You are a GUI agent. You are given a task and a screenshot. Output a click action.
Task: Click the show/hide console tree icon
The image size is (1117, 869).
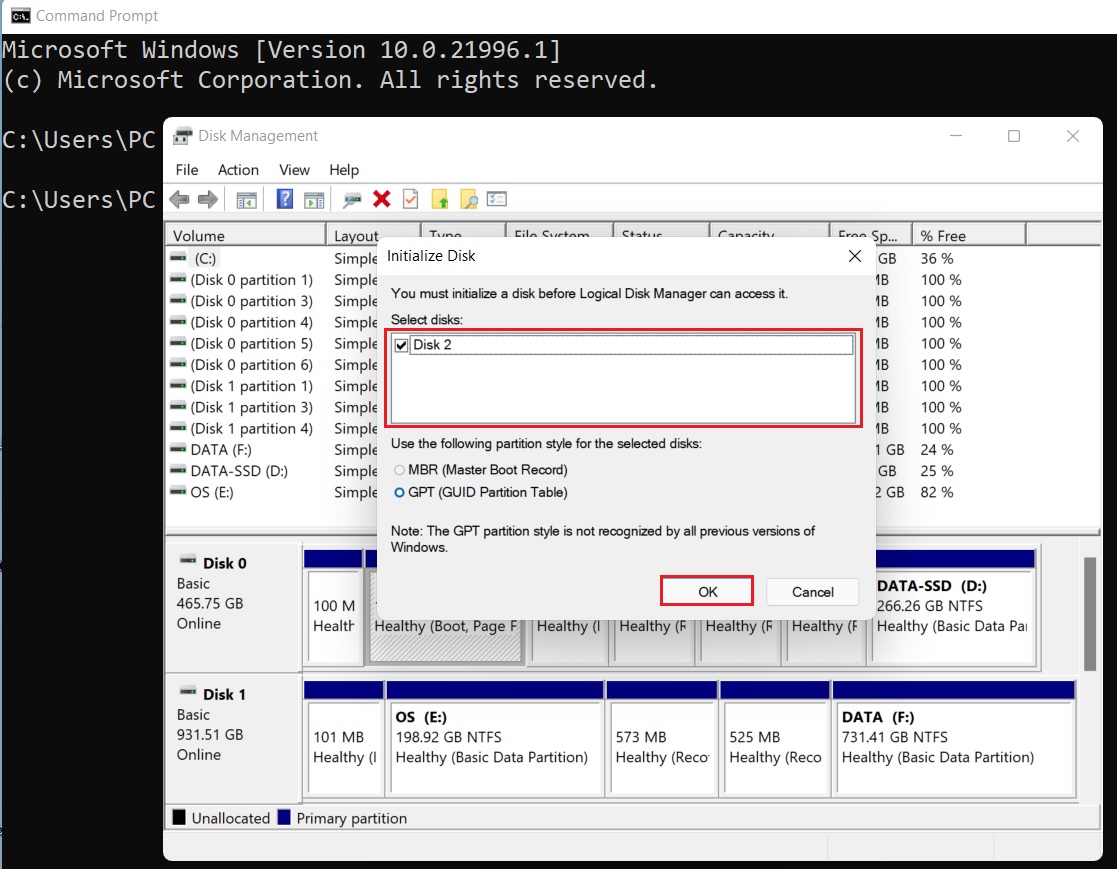[246, 200]
